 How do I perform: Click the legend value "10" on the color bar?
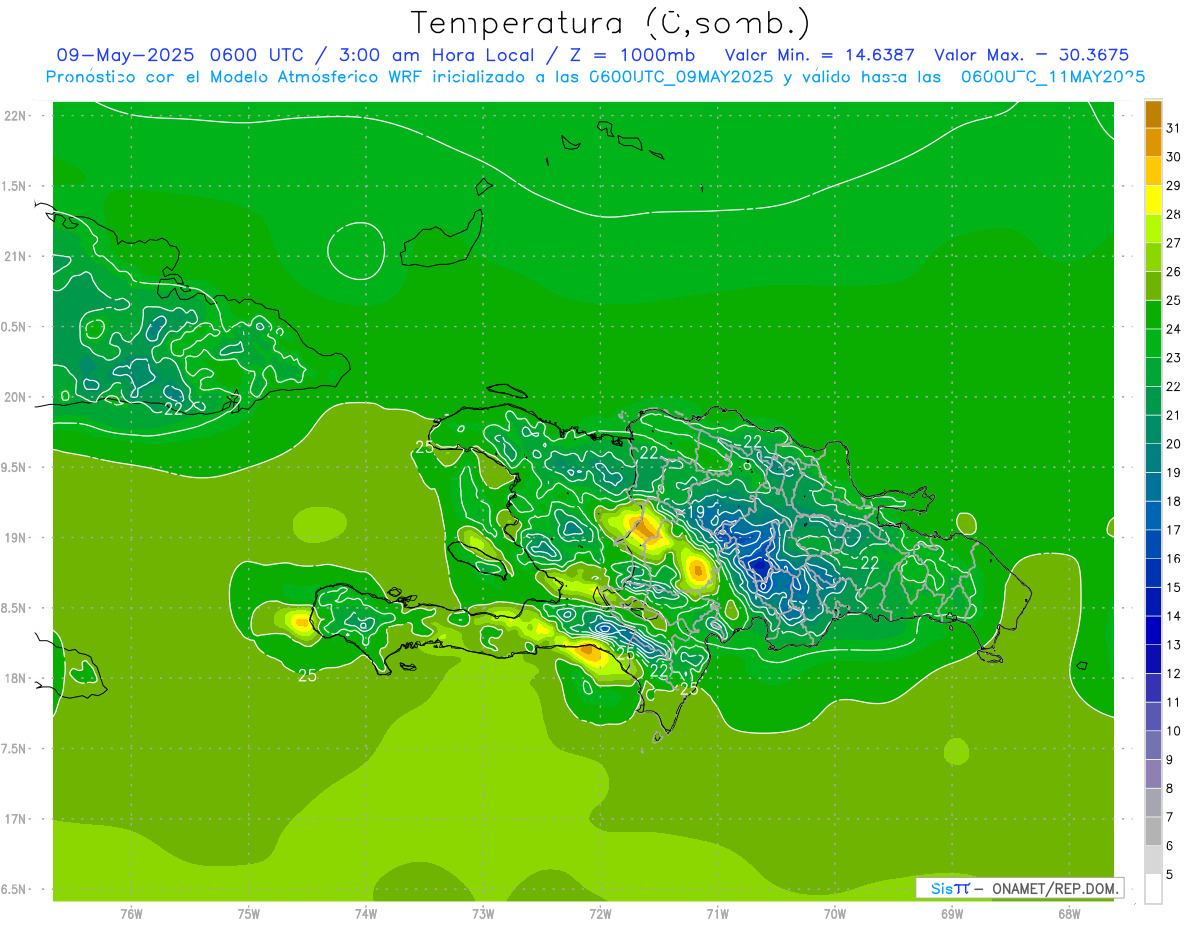[x=1174, y=731]
